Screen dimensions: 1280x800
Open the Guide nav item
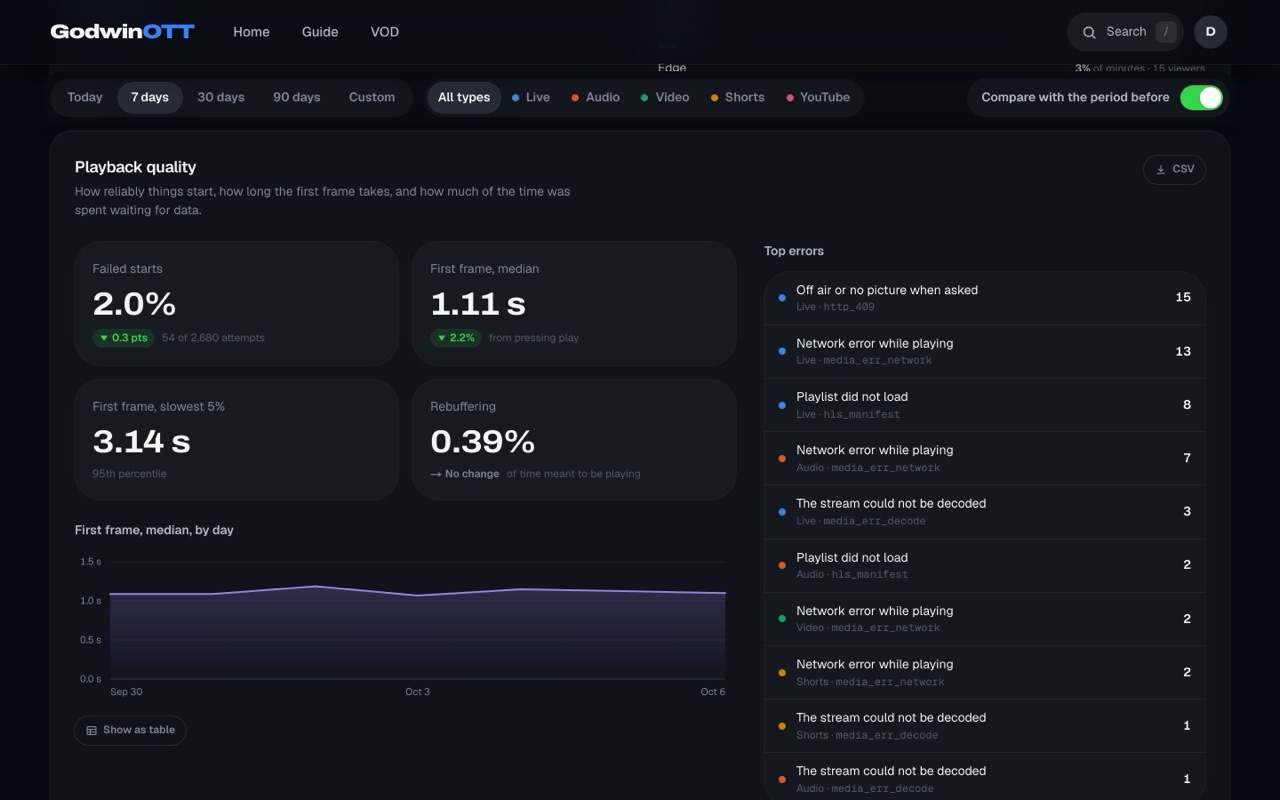[x=320, y=32]
